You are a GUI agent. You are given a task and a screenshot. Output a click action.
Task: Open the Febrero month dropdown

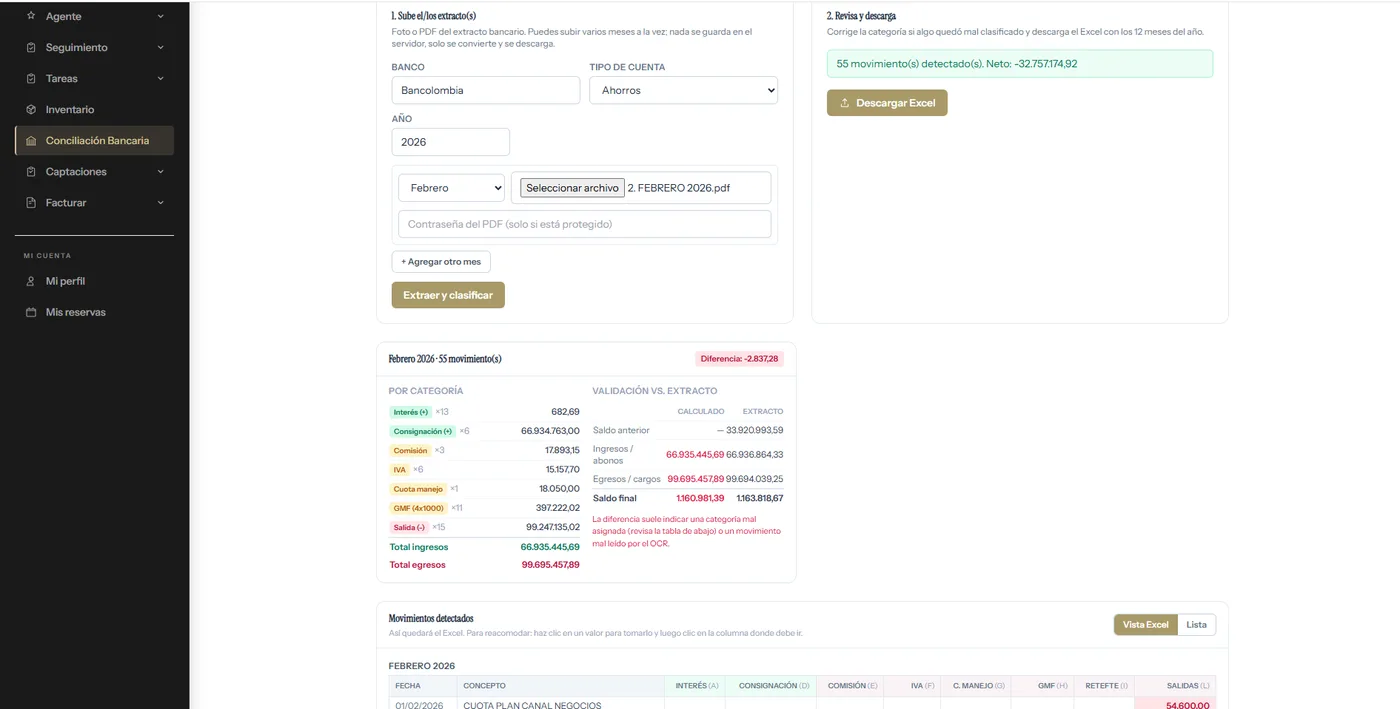(x=451, y=188)
